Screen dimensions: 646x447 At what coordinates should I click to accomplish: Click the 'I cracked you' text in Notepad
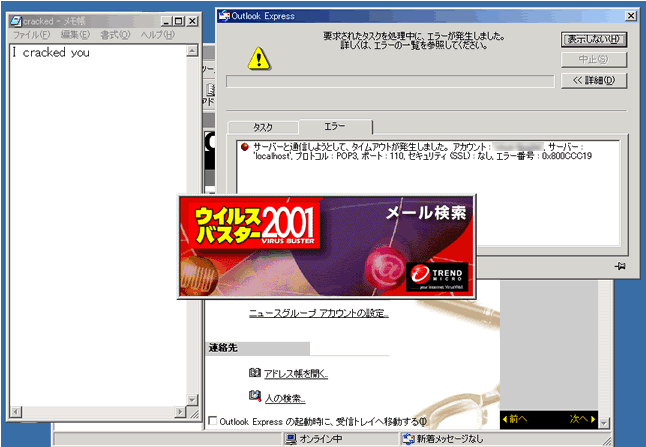click(51, 52)
